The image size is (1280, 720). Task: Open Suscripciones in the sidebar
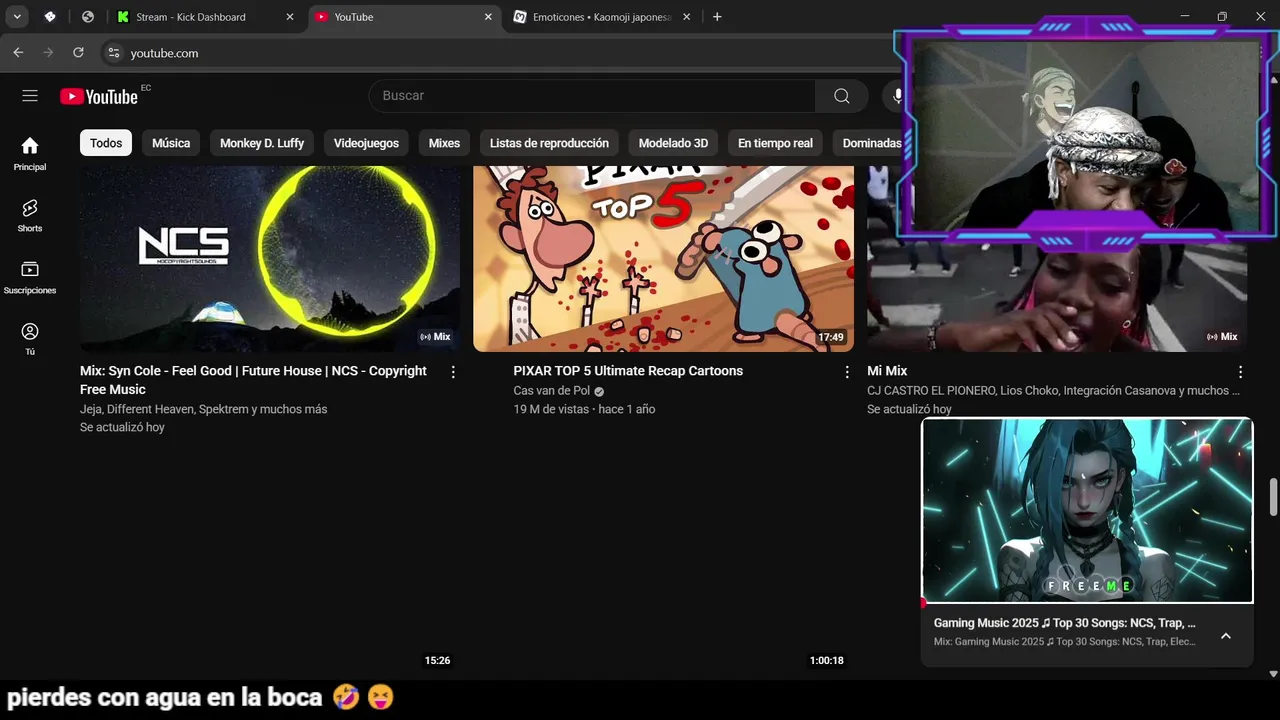click(30, 277)
